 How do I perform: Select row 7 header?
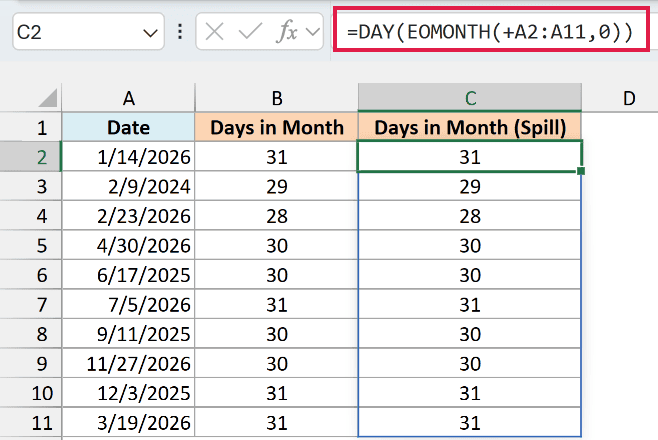(x=31, y=304)
